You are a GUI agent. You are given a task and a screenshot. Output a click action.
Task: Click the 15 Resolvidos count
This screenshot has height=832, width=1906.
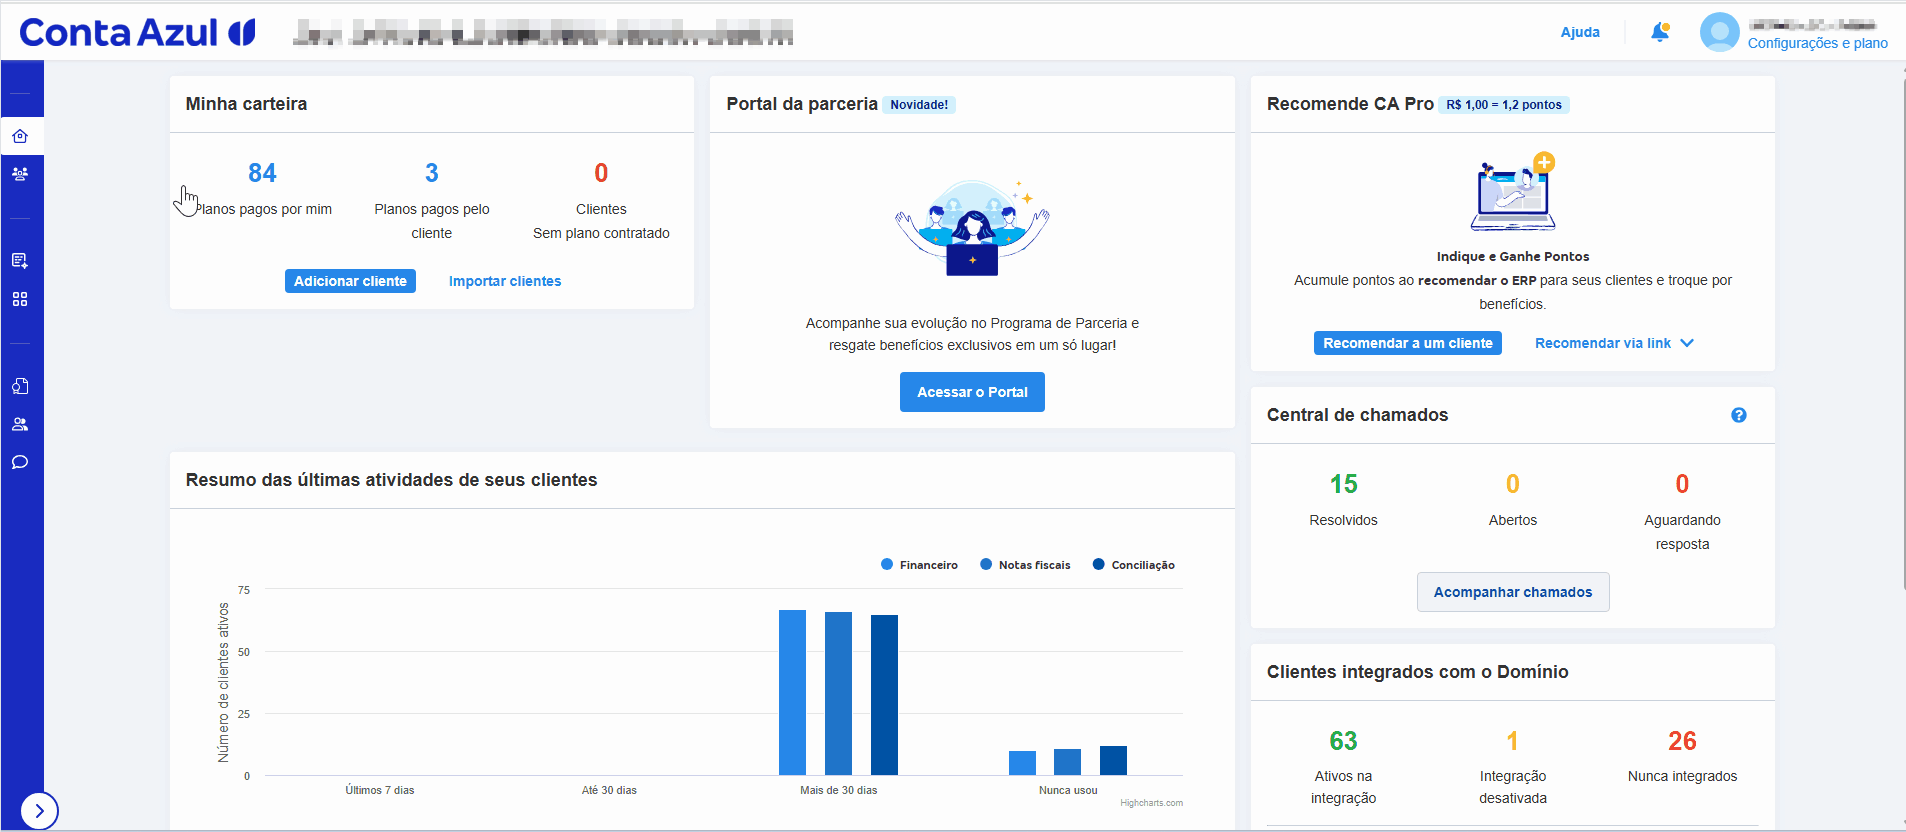point(1343,484)
